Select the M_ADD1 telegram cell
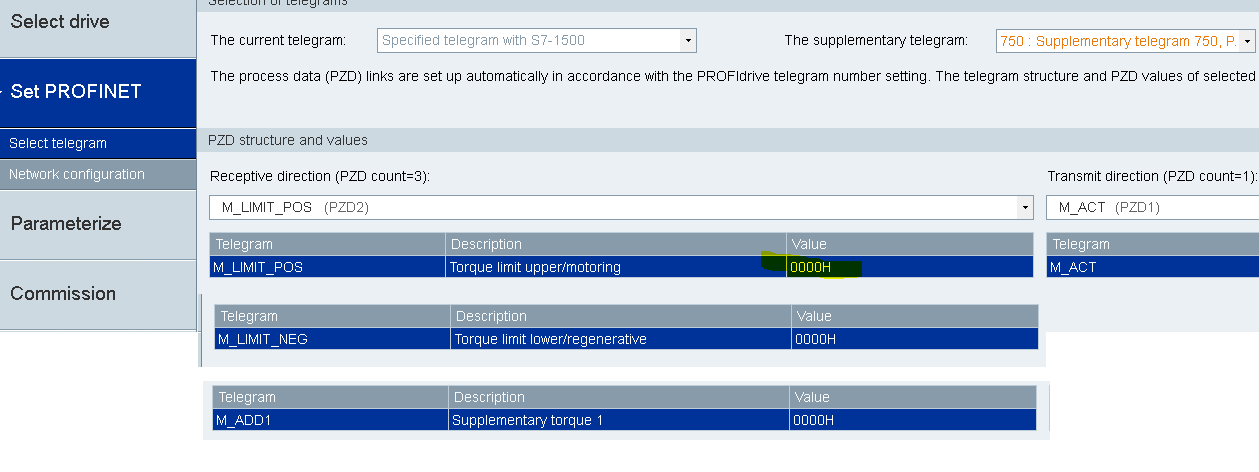 [x=330, y=420]
